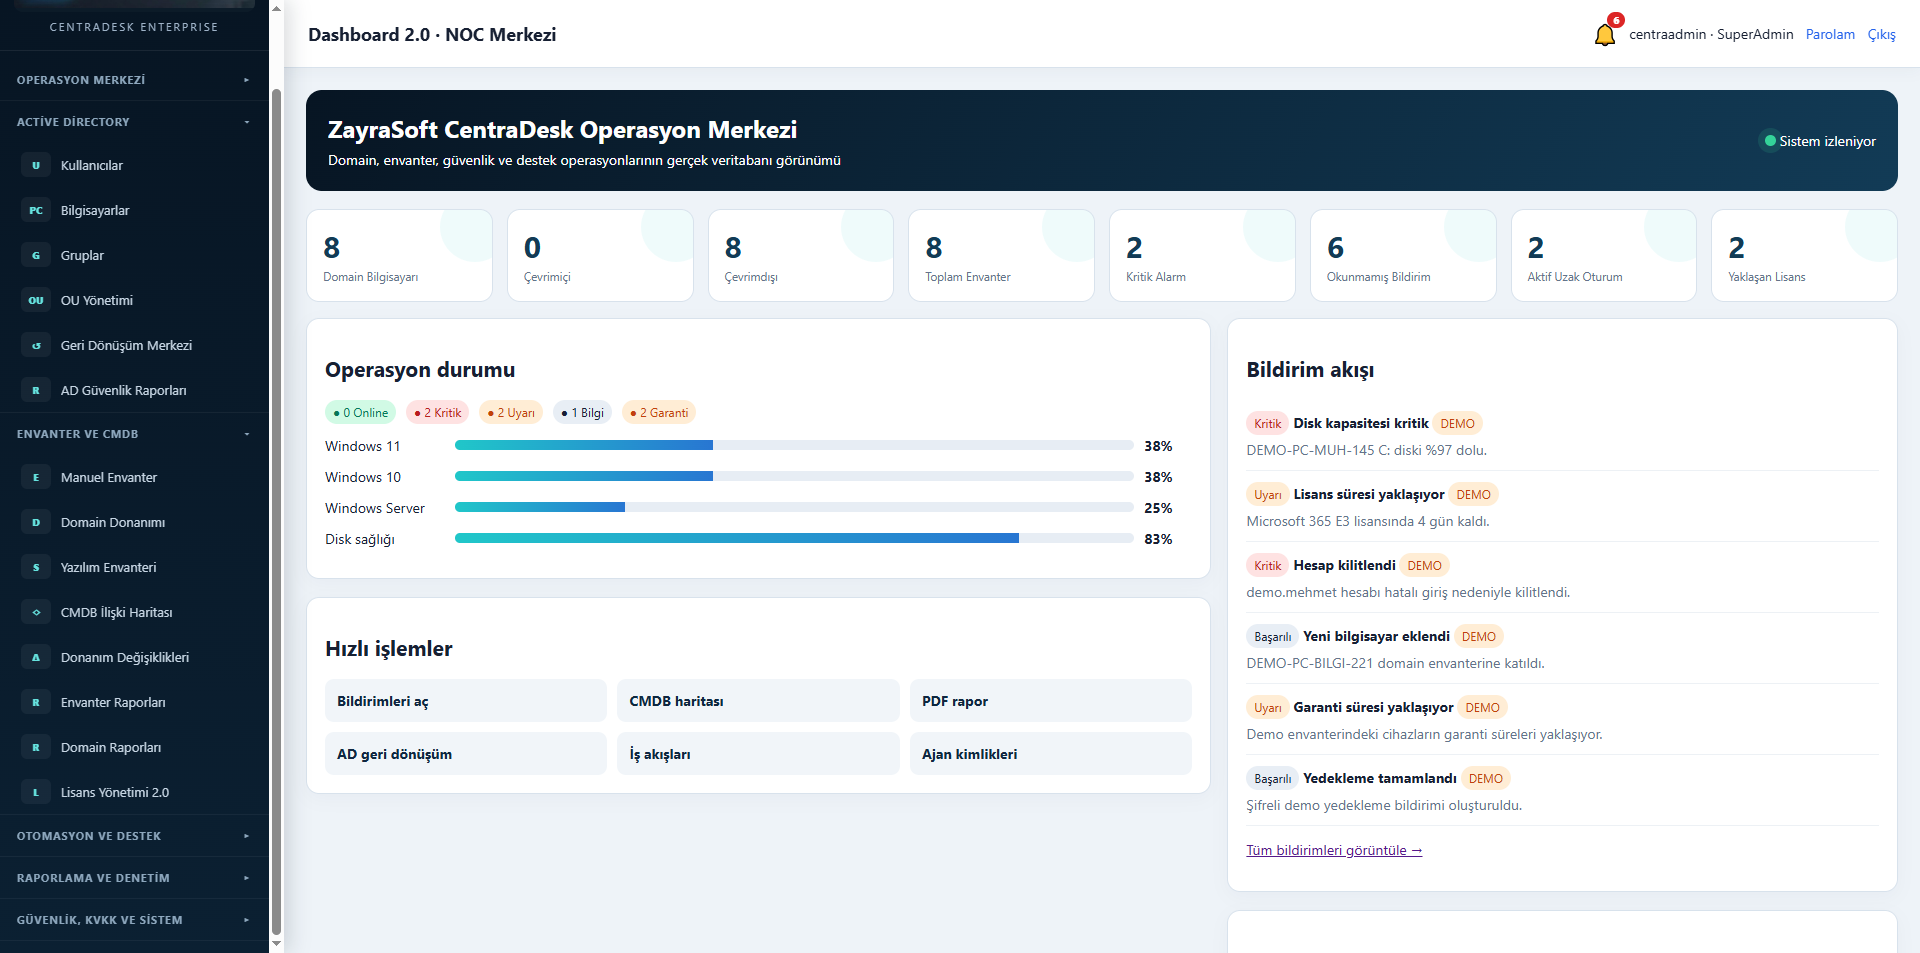Click the Lisans Yönetimi 2.0 icon
1920x953 pixels.
(x=36, y=792)
